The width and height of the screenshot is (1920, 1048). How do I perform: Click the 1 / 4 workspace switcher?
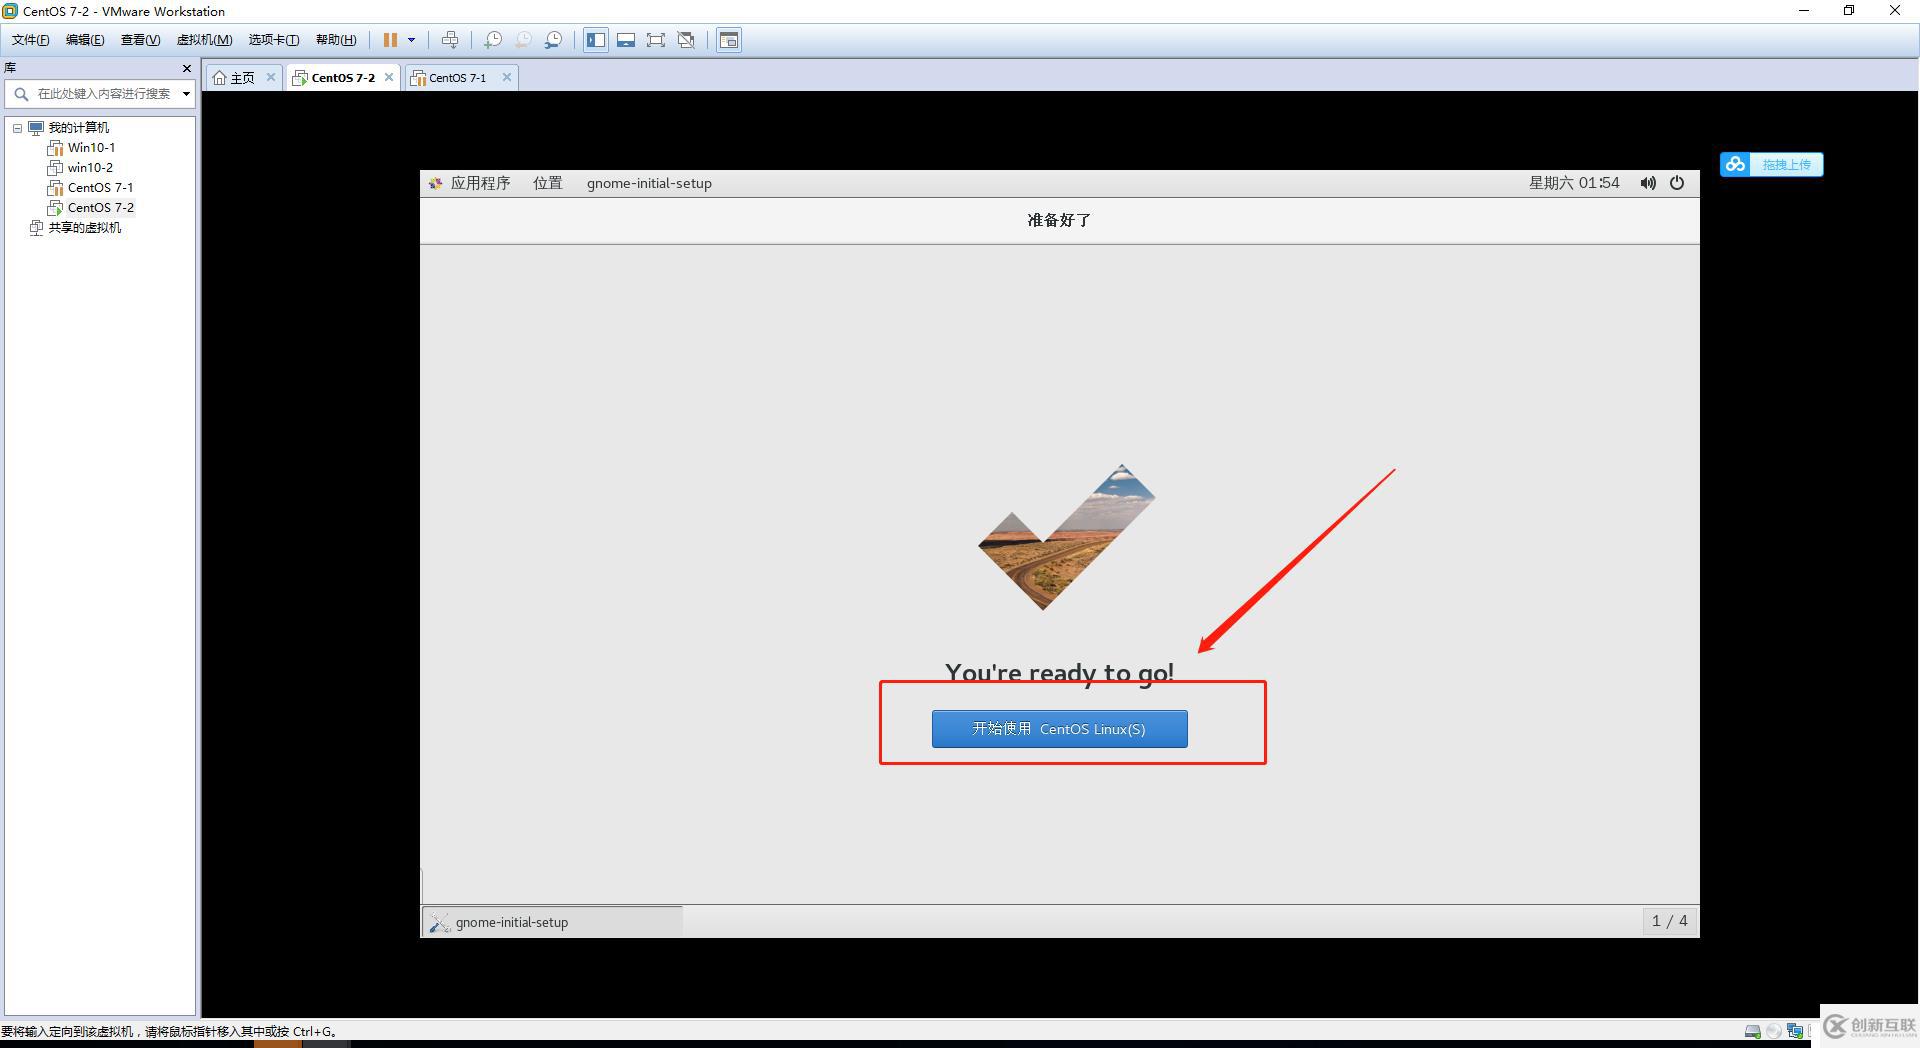[1669, 921]
